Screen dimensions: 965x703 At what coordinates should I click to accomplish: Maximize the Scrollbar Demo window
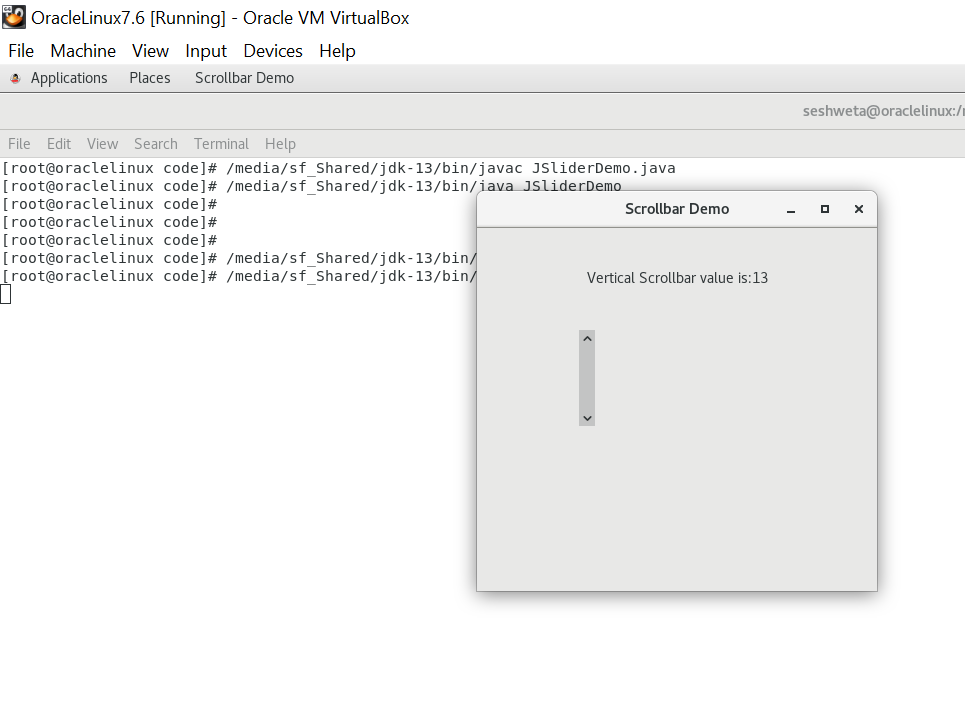tap(825, 209)
